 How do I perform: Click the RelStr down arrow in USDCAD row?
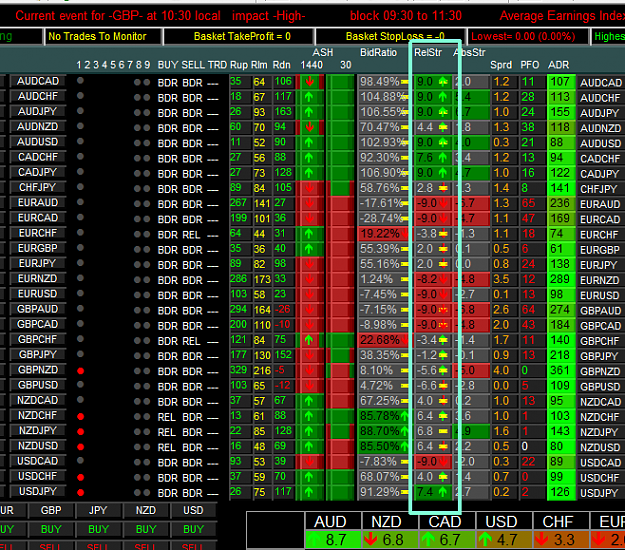(443, 462)
